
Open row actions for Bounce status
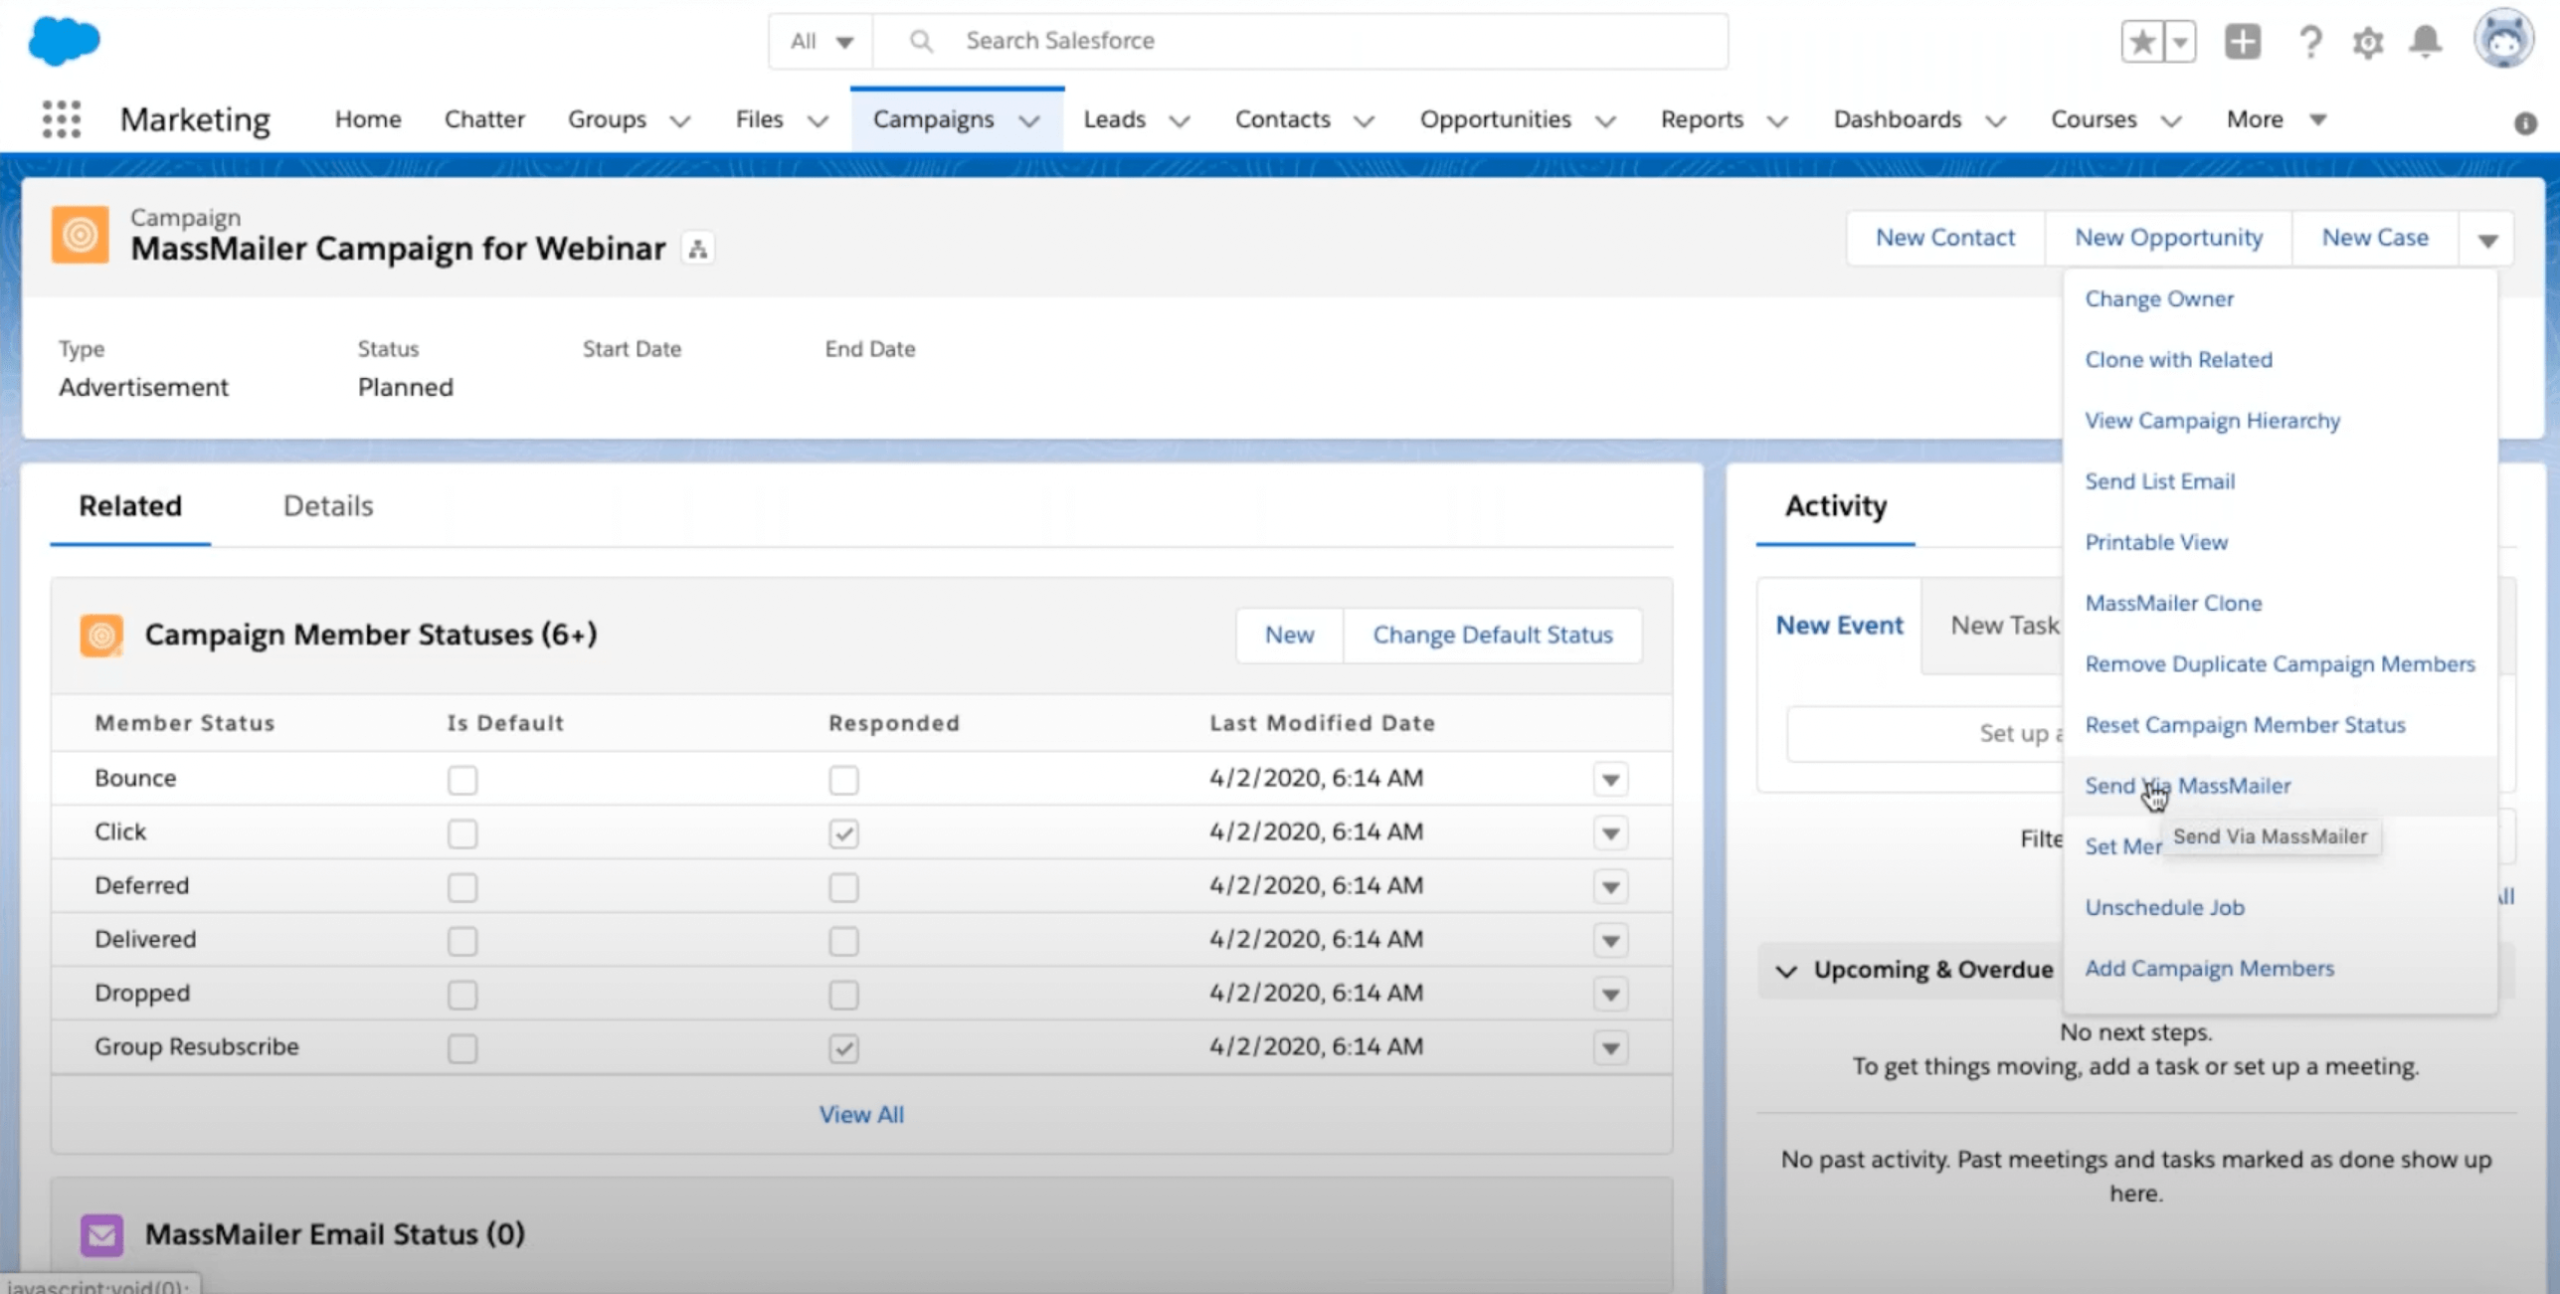pyautogui.click(x=1610, y=779)
